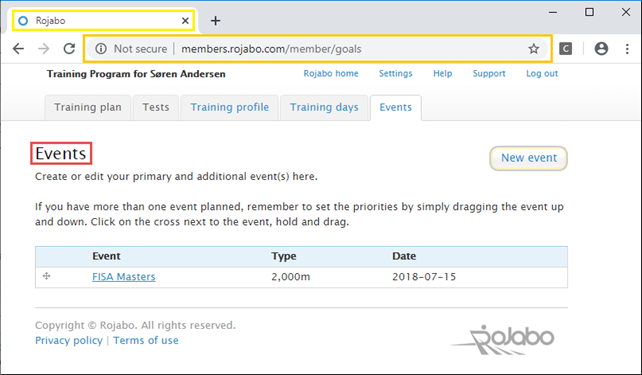Open the Help link
This screenshot has width=642, height=375.
(x=443, y=73)
